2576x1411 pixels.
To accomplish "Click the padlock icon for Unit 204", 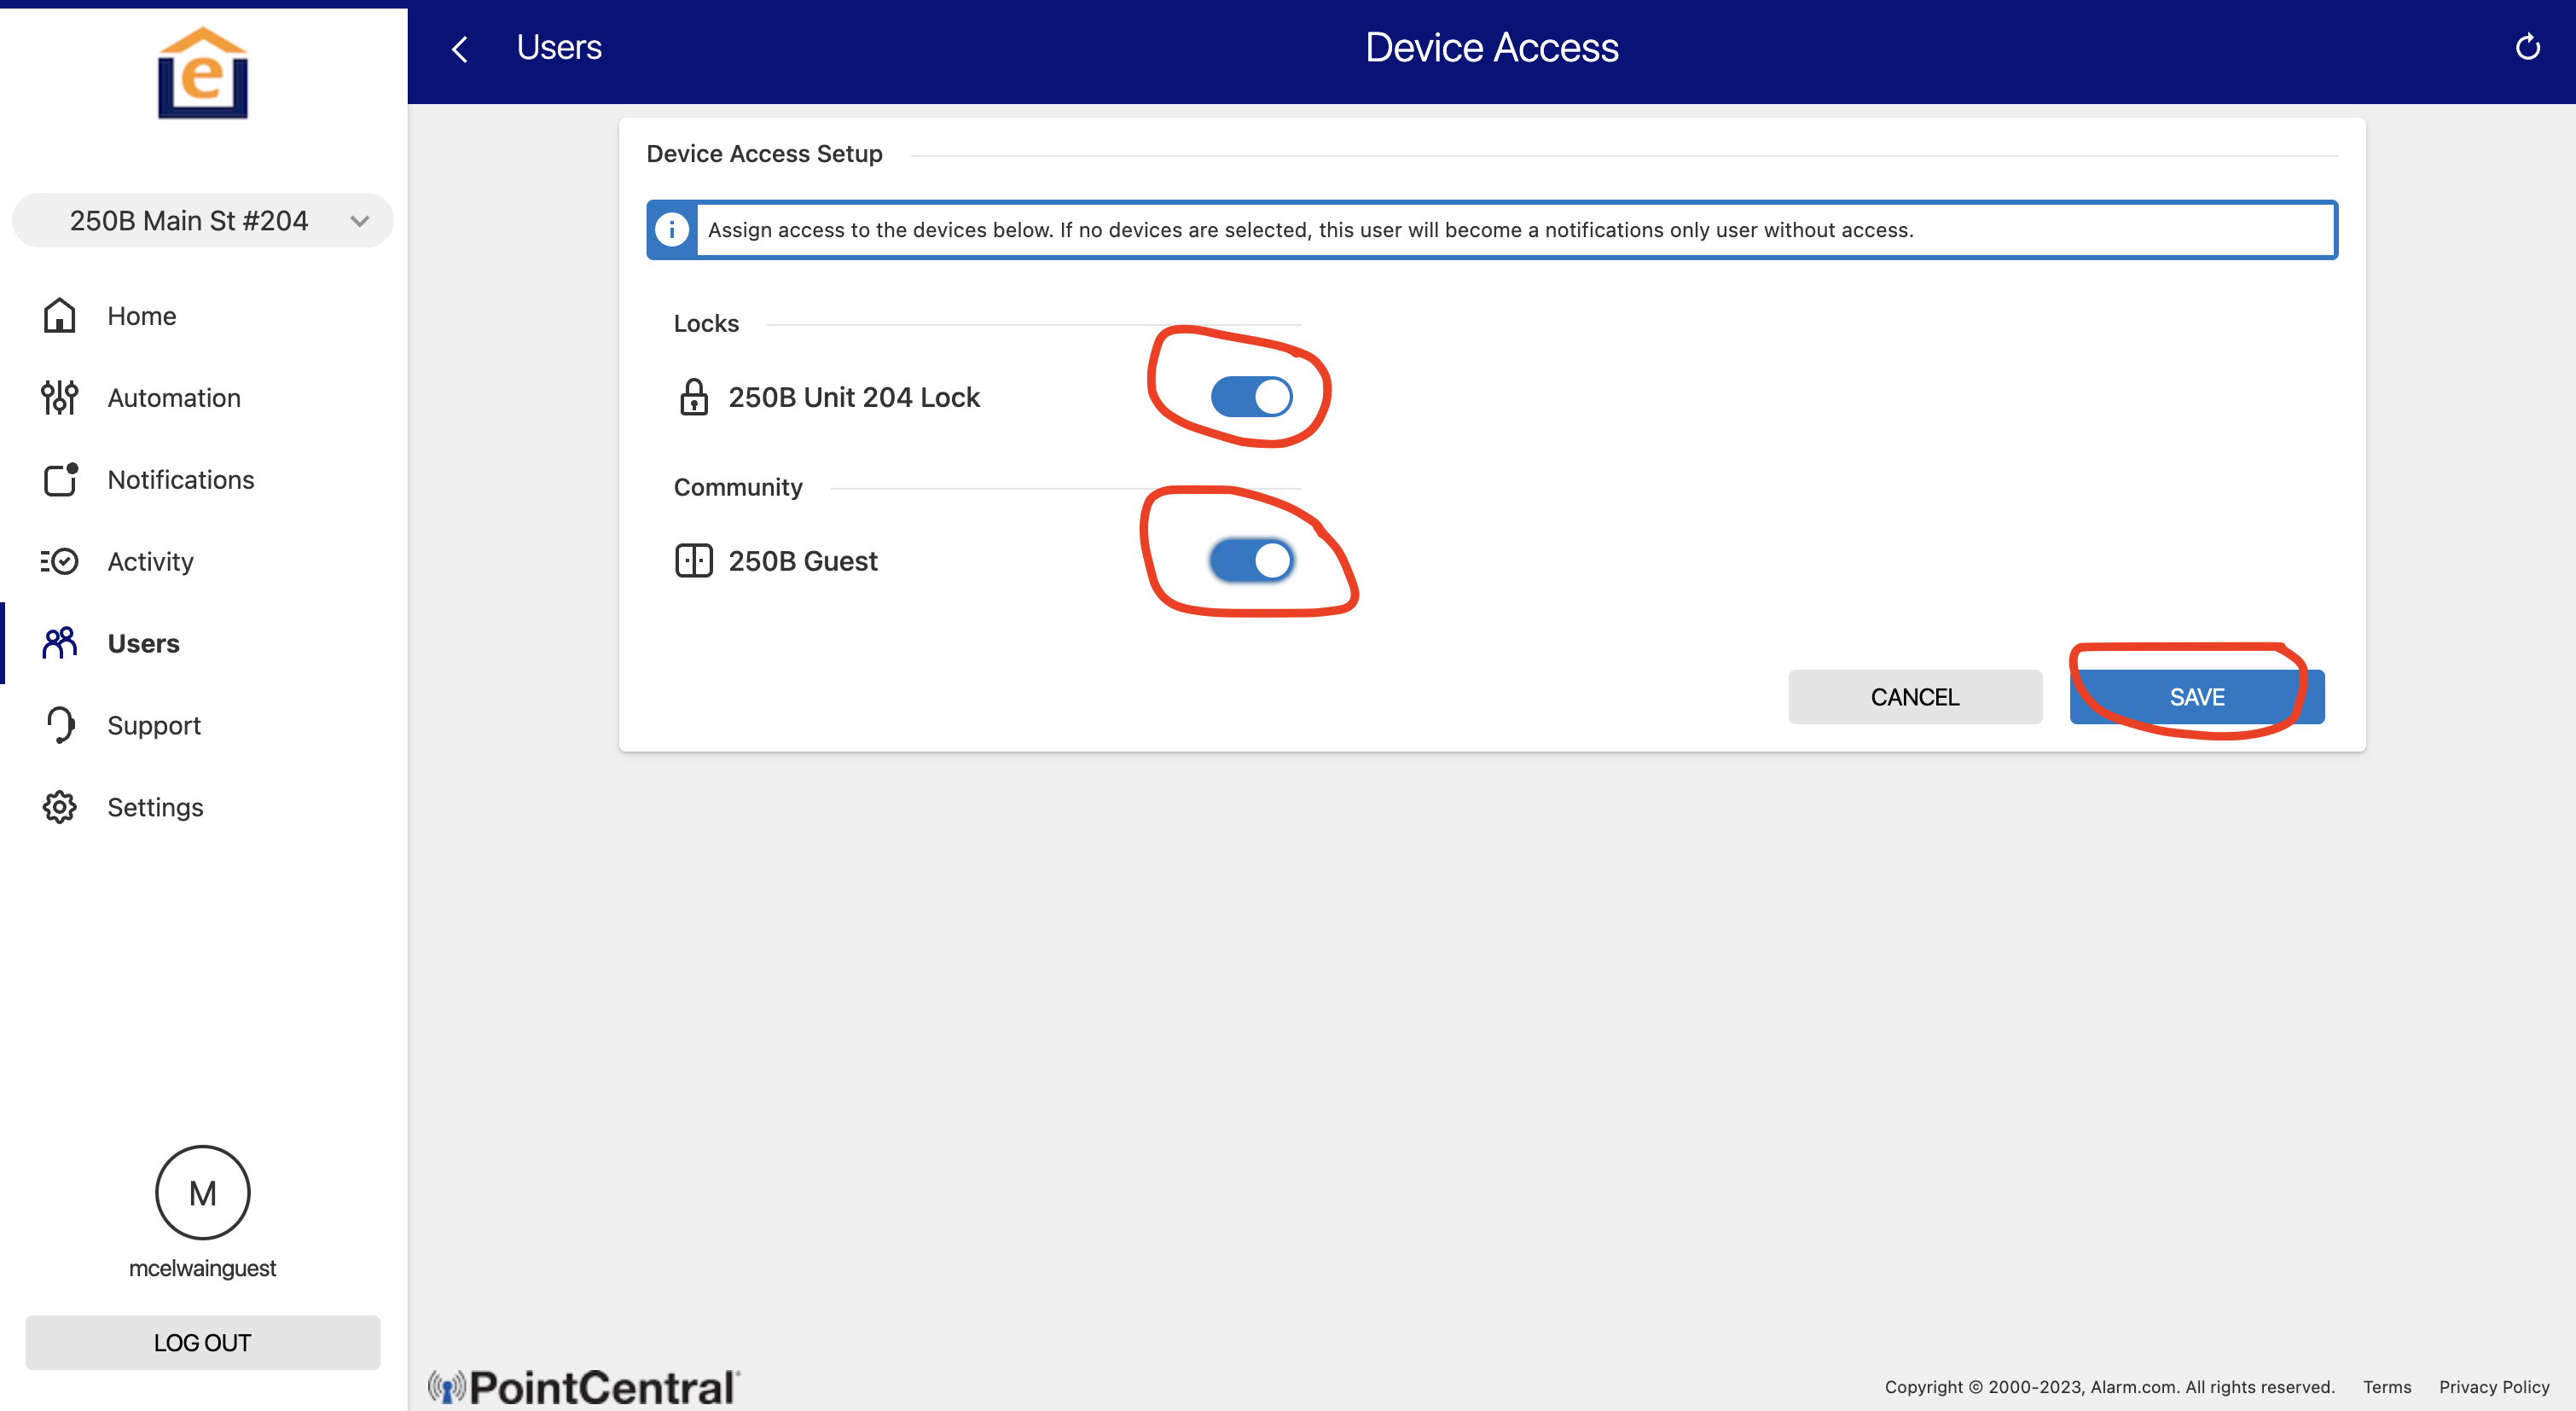I will tap(693, 397).
